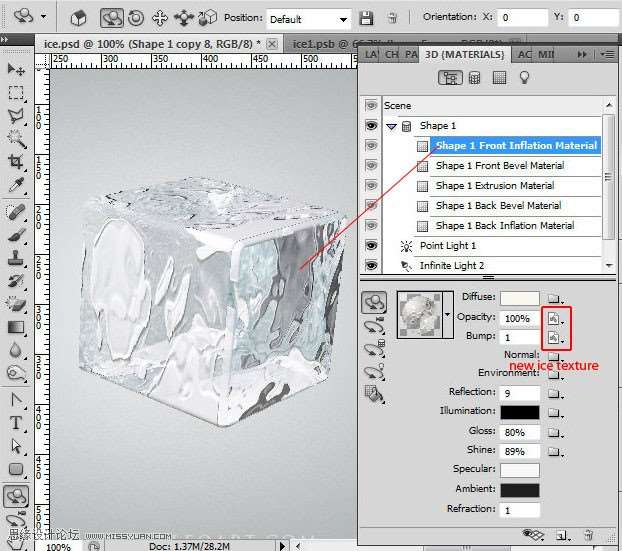The height and width of the screenshot is (551, 622).
Task: Click the Refraction value field
Action: click(x=520, y=510)
